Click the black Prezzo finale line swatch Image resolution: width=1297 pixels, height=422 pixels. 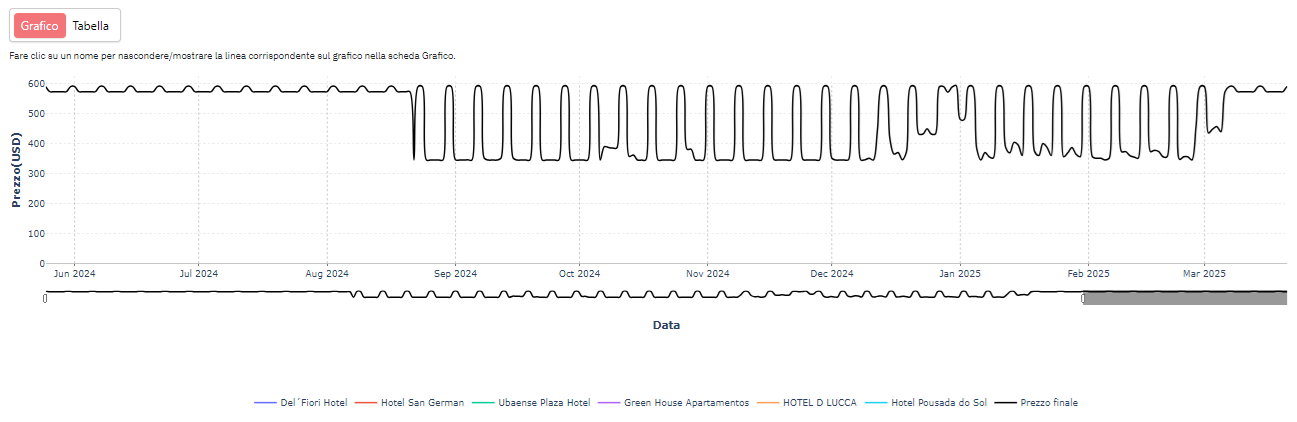pos(1005,403)
